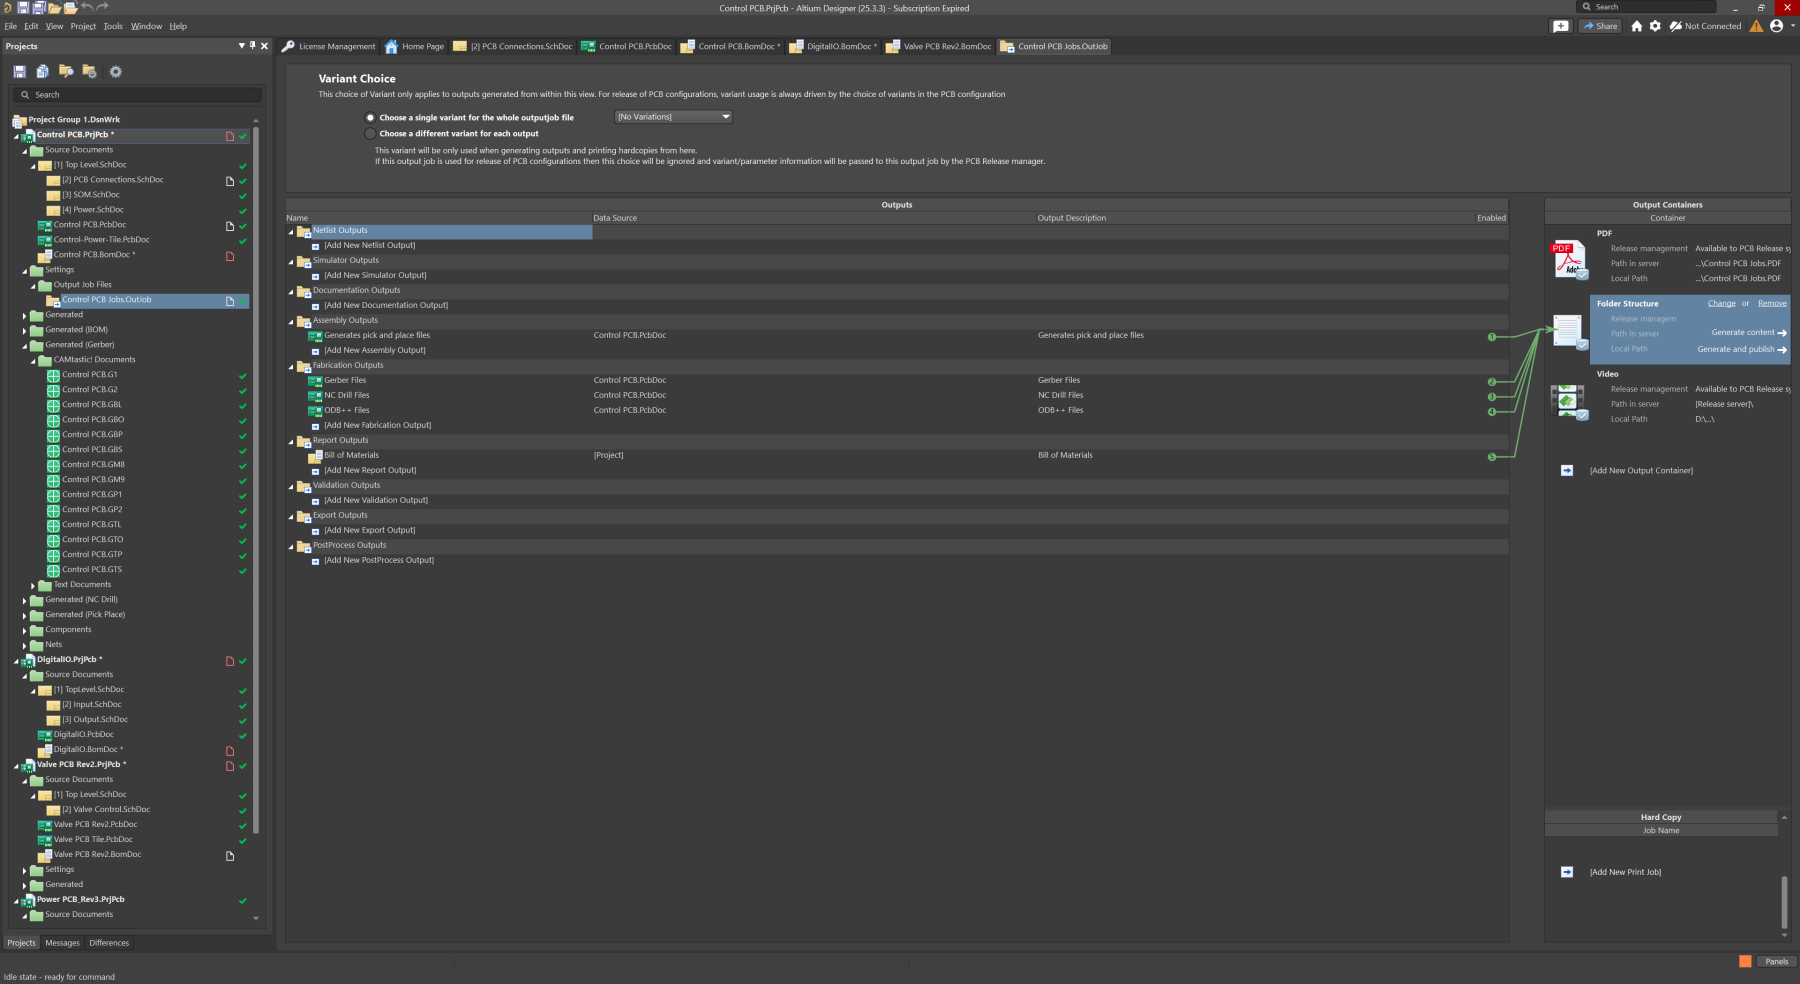The height and width of the screenshot is (984, 1800).
Task: Click the Video output container icon
Action: pyautogui.click(x=1568, y=401)
